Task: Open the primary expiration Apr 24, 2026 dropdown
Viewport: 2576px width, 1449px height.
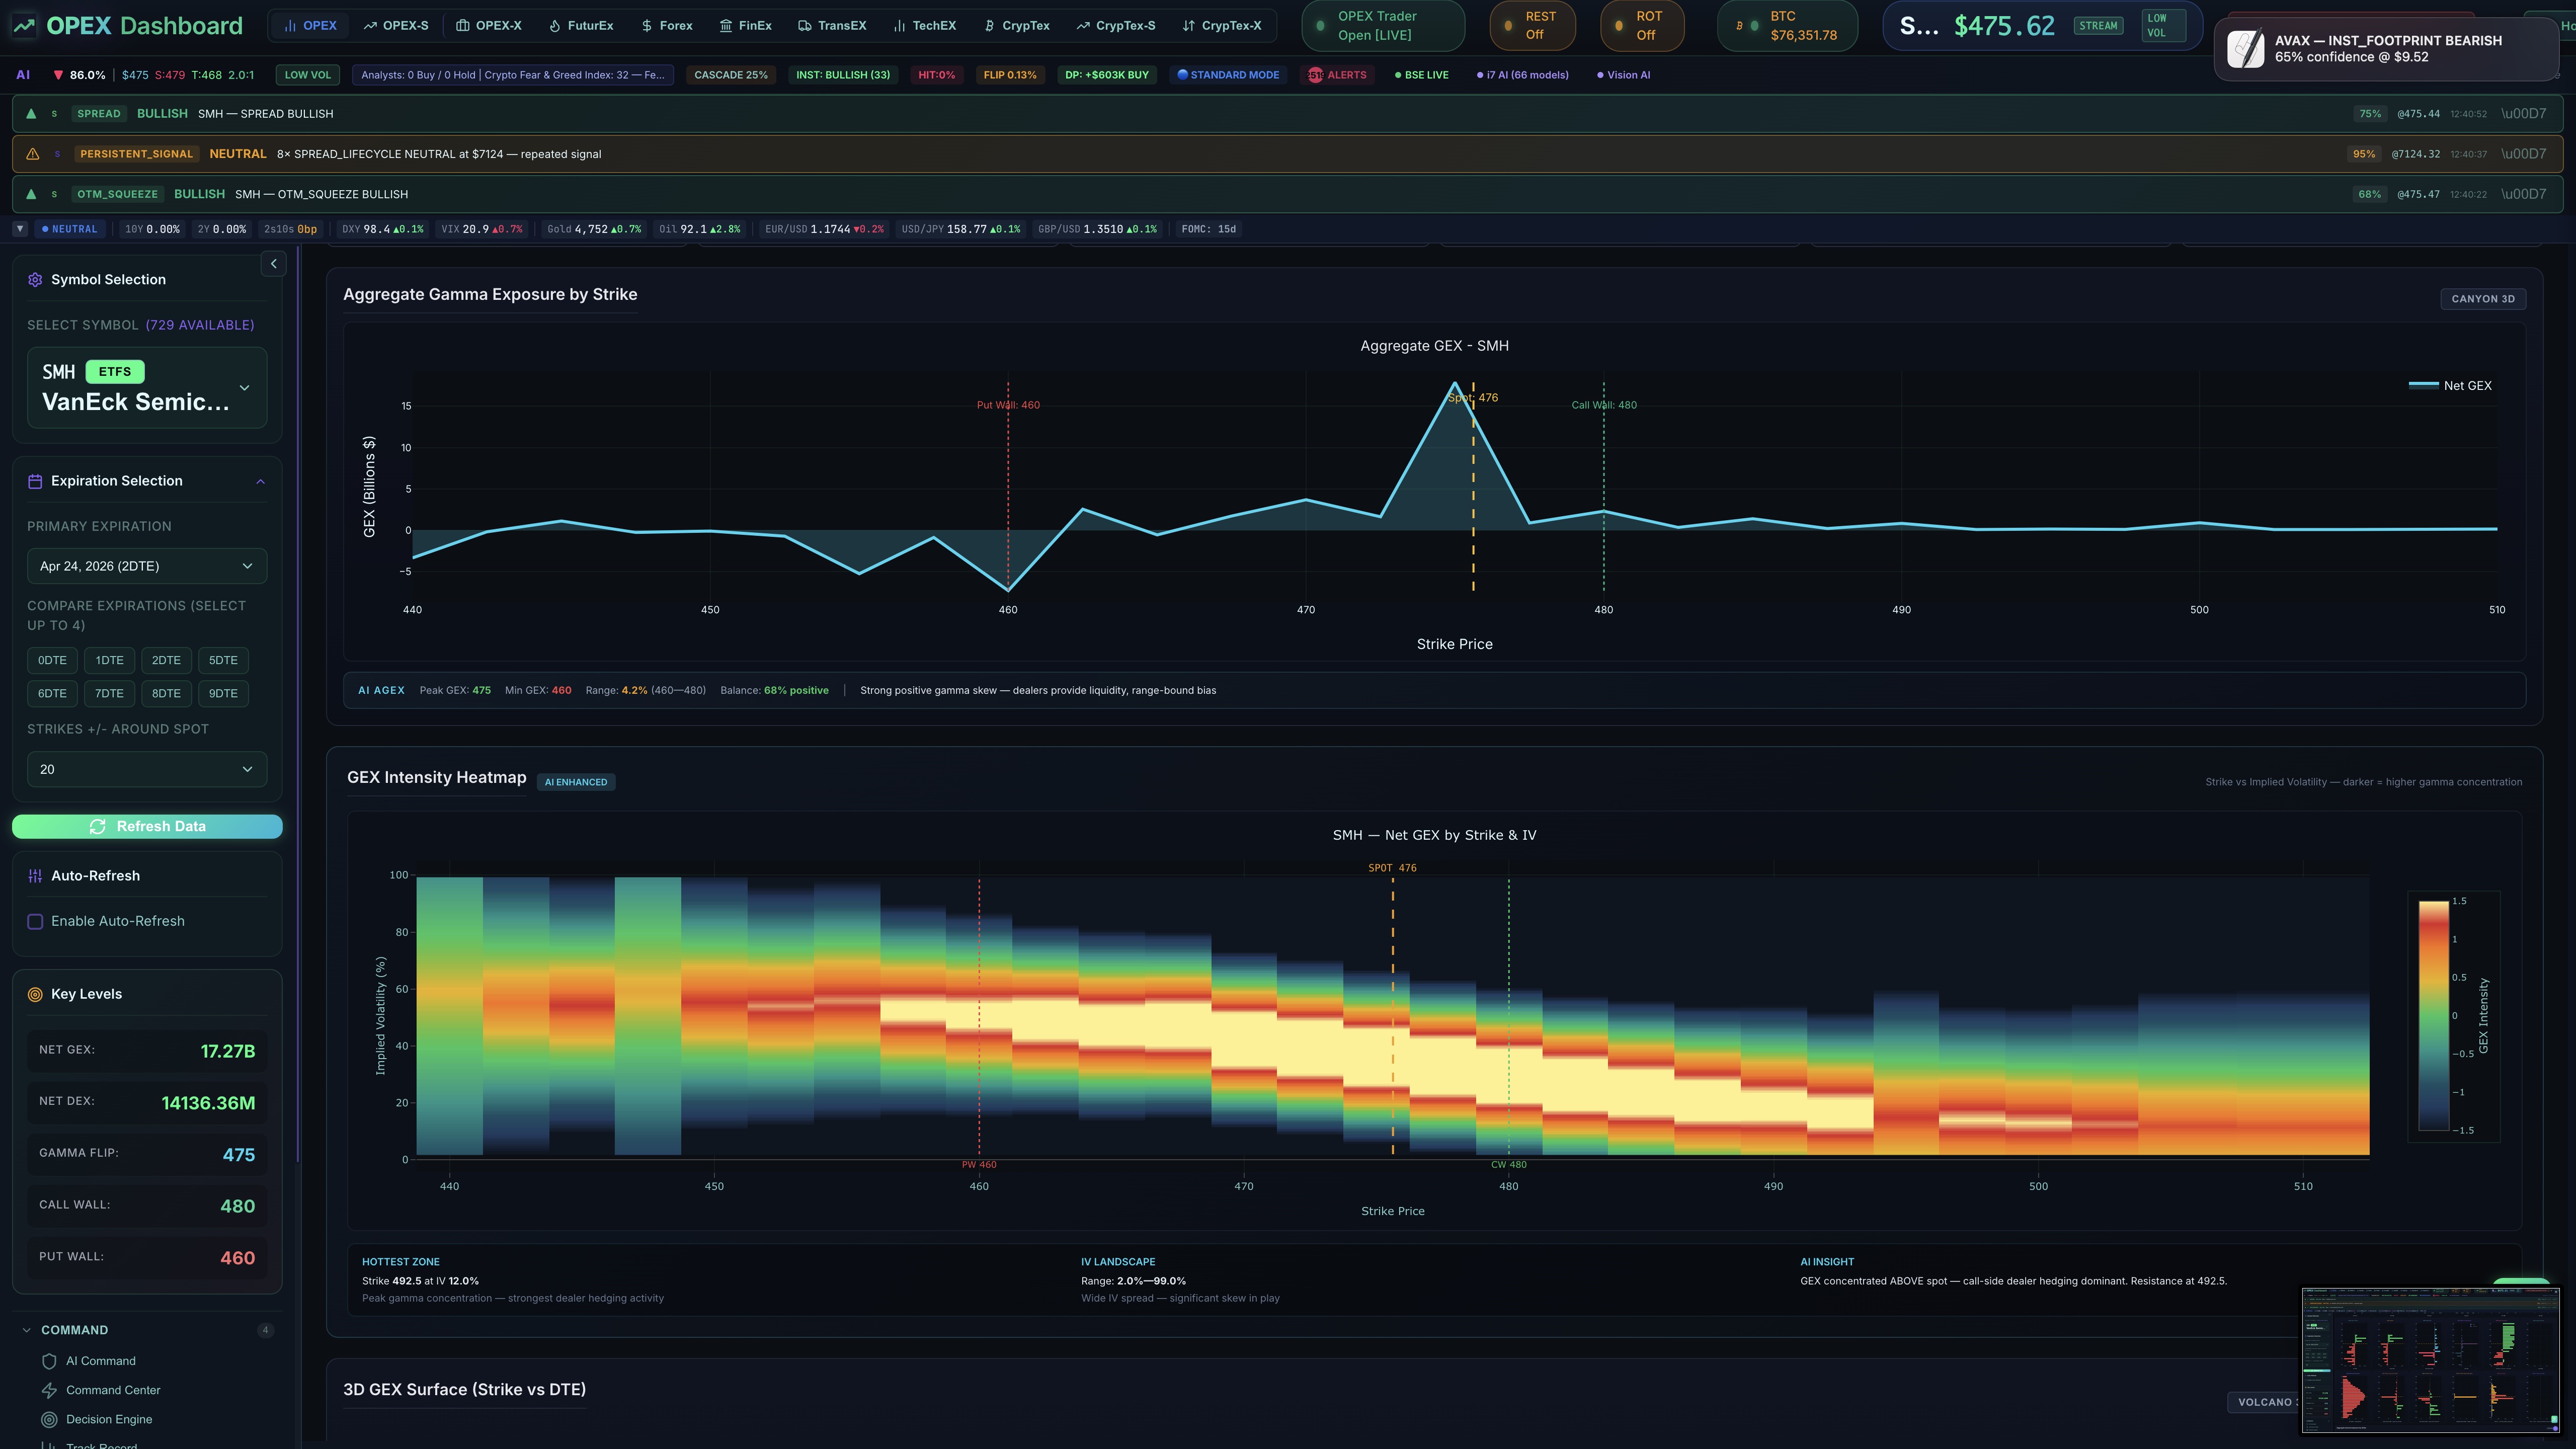Action: pos(147,566)
